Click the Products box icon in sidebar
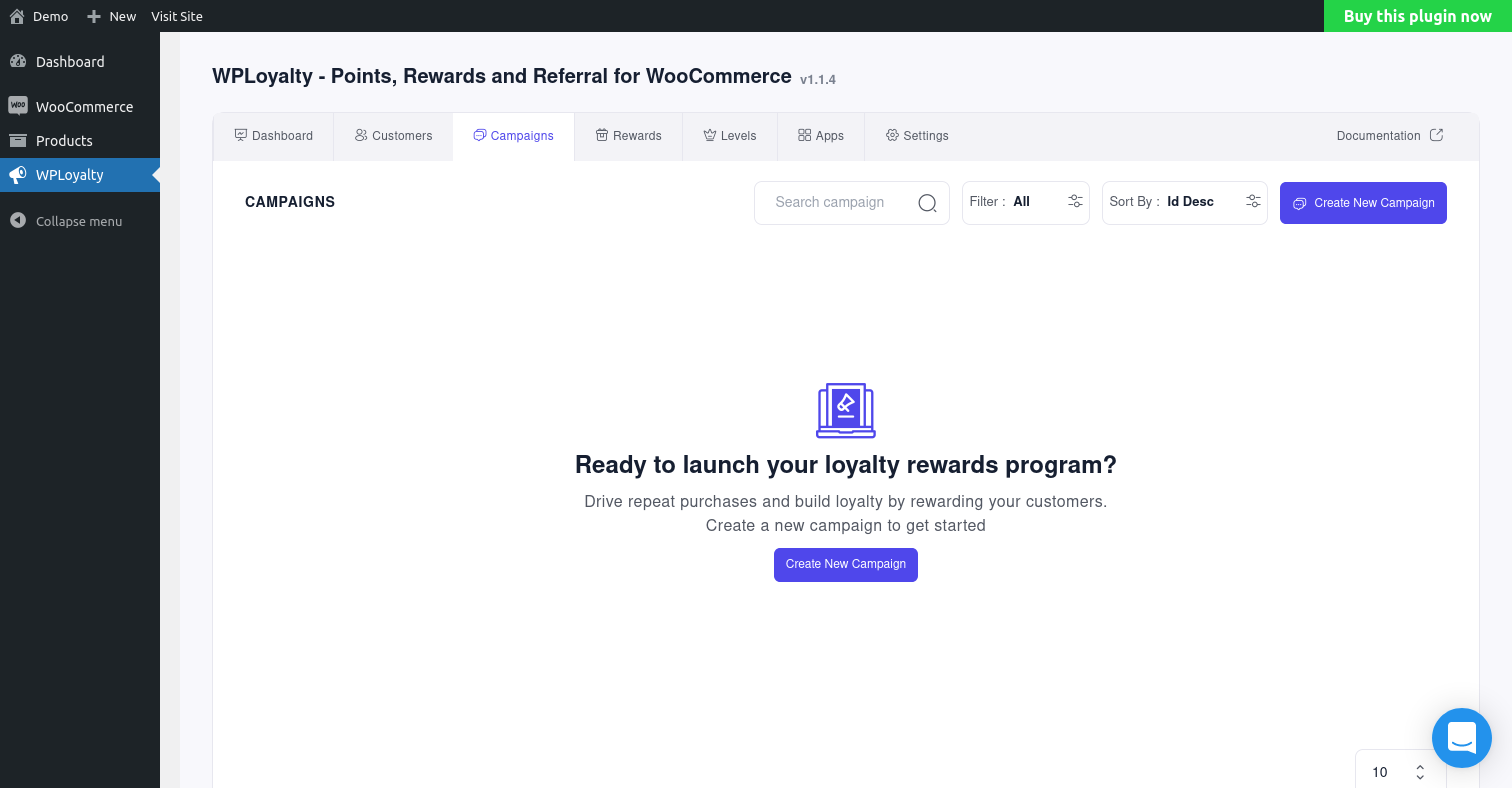This screenshot has width=1512, height=788. 18,140
